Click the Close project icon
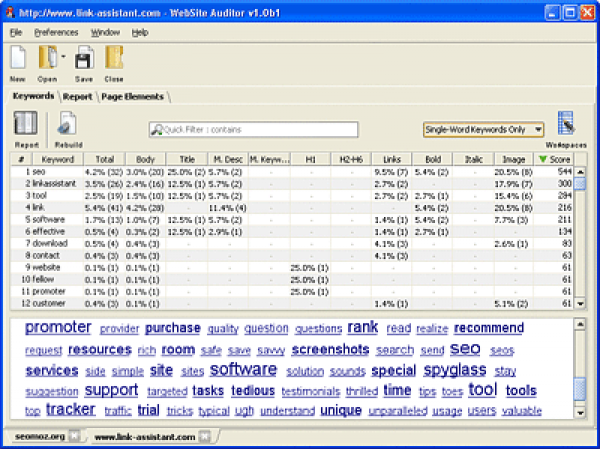This screenshot has height=449, width=600. [114, 59]
